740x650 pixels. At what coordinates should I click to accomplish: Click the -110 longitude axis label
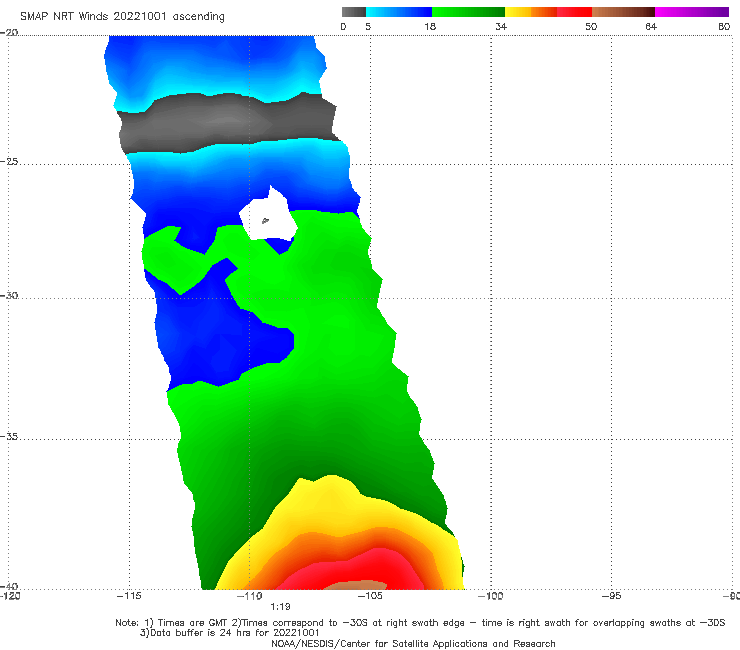click(x=250, y=596)
